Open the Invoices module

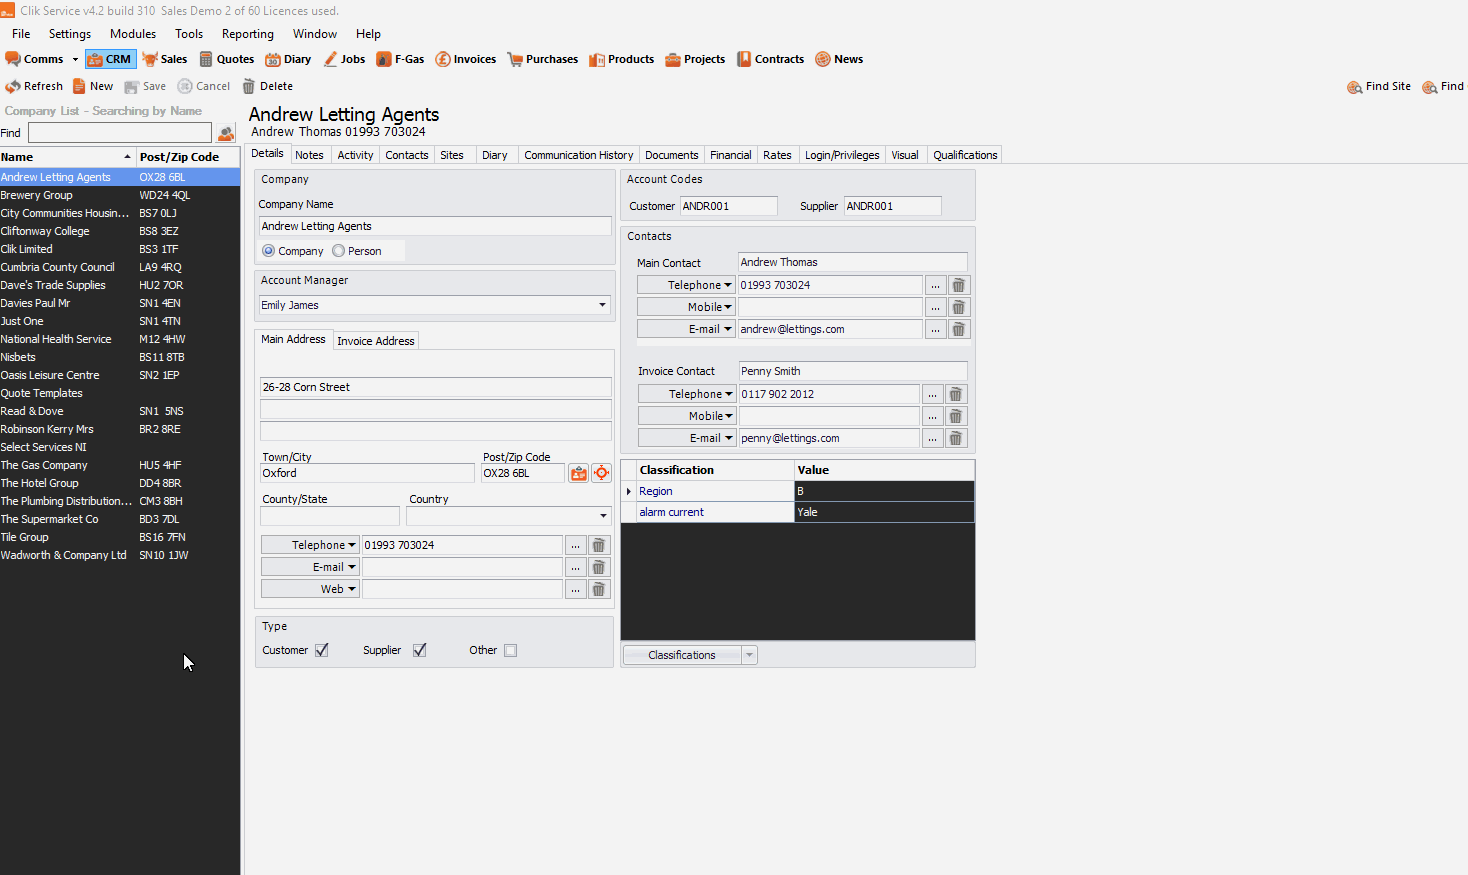point(466,59)
